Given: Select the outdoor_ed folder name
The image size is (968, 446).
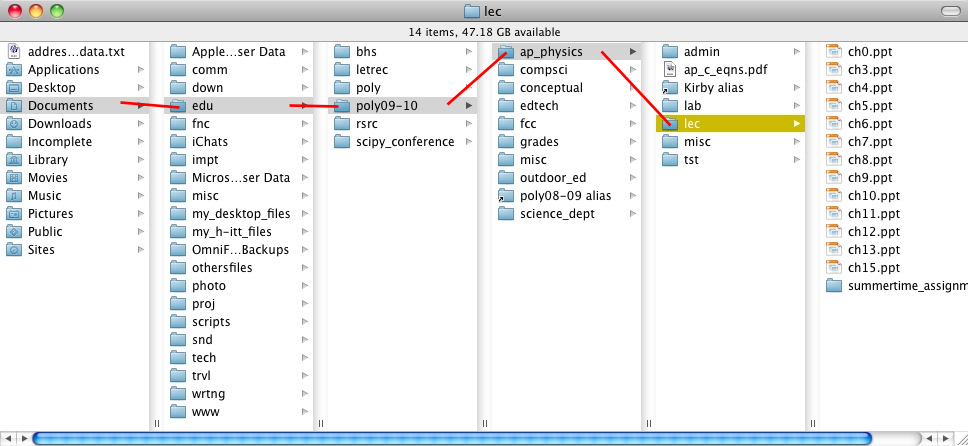Looking at the screenshot, I should point(553,177).
